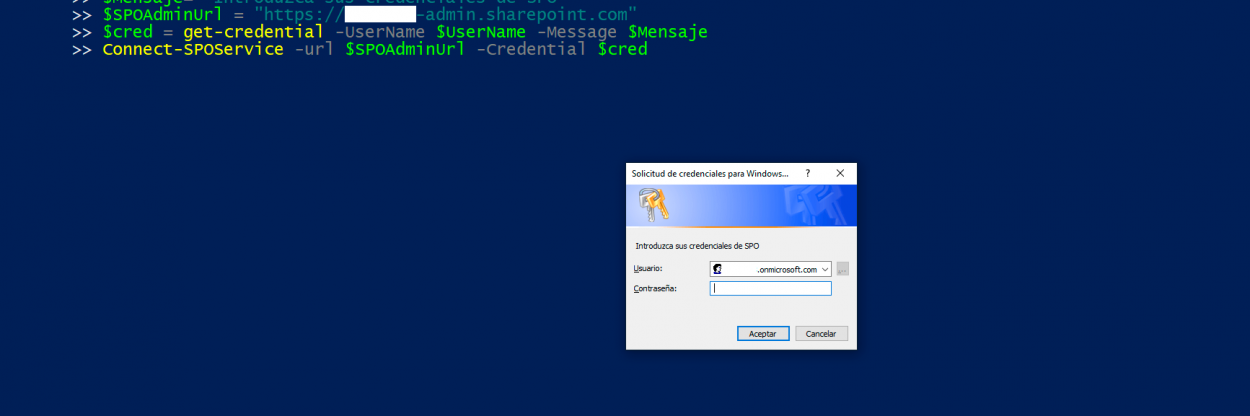
Task: Click the user avatar icon in Usuario field
Action: click(x=717, y=269)
